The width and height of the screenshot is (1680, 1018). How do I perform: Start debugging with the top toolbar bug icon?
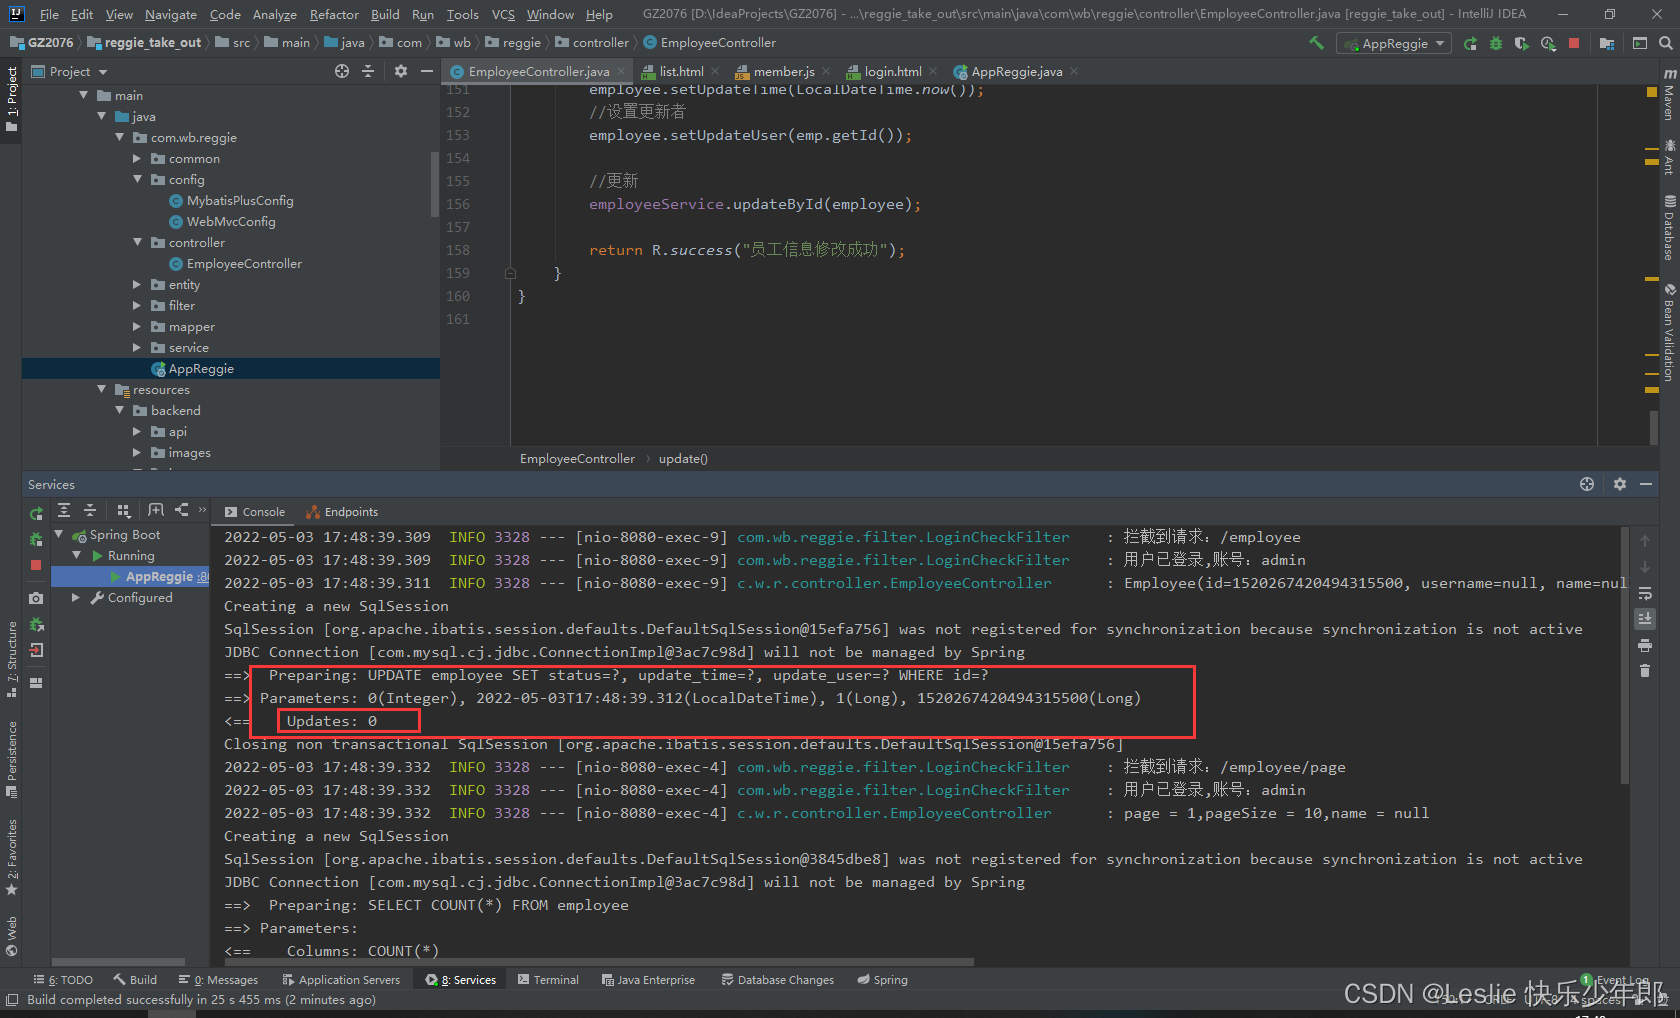[x=1496, y=43]
